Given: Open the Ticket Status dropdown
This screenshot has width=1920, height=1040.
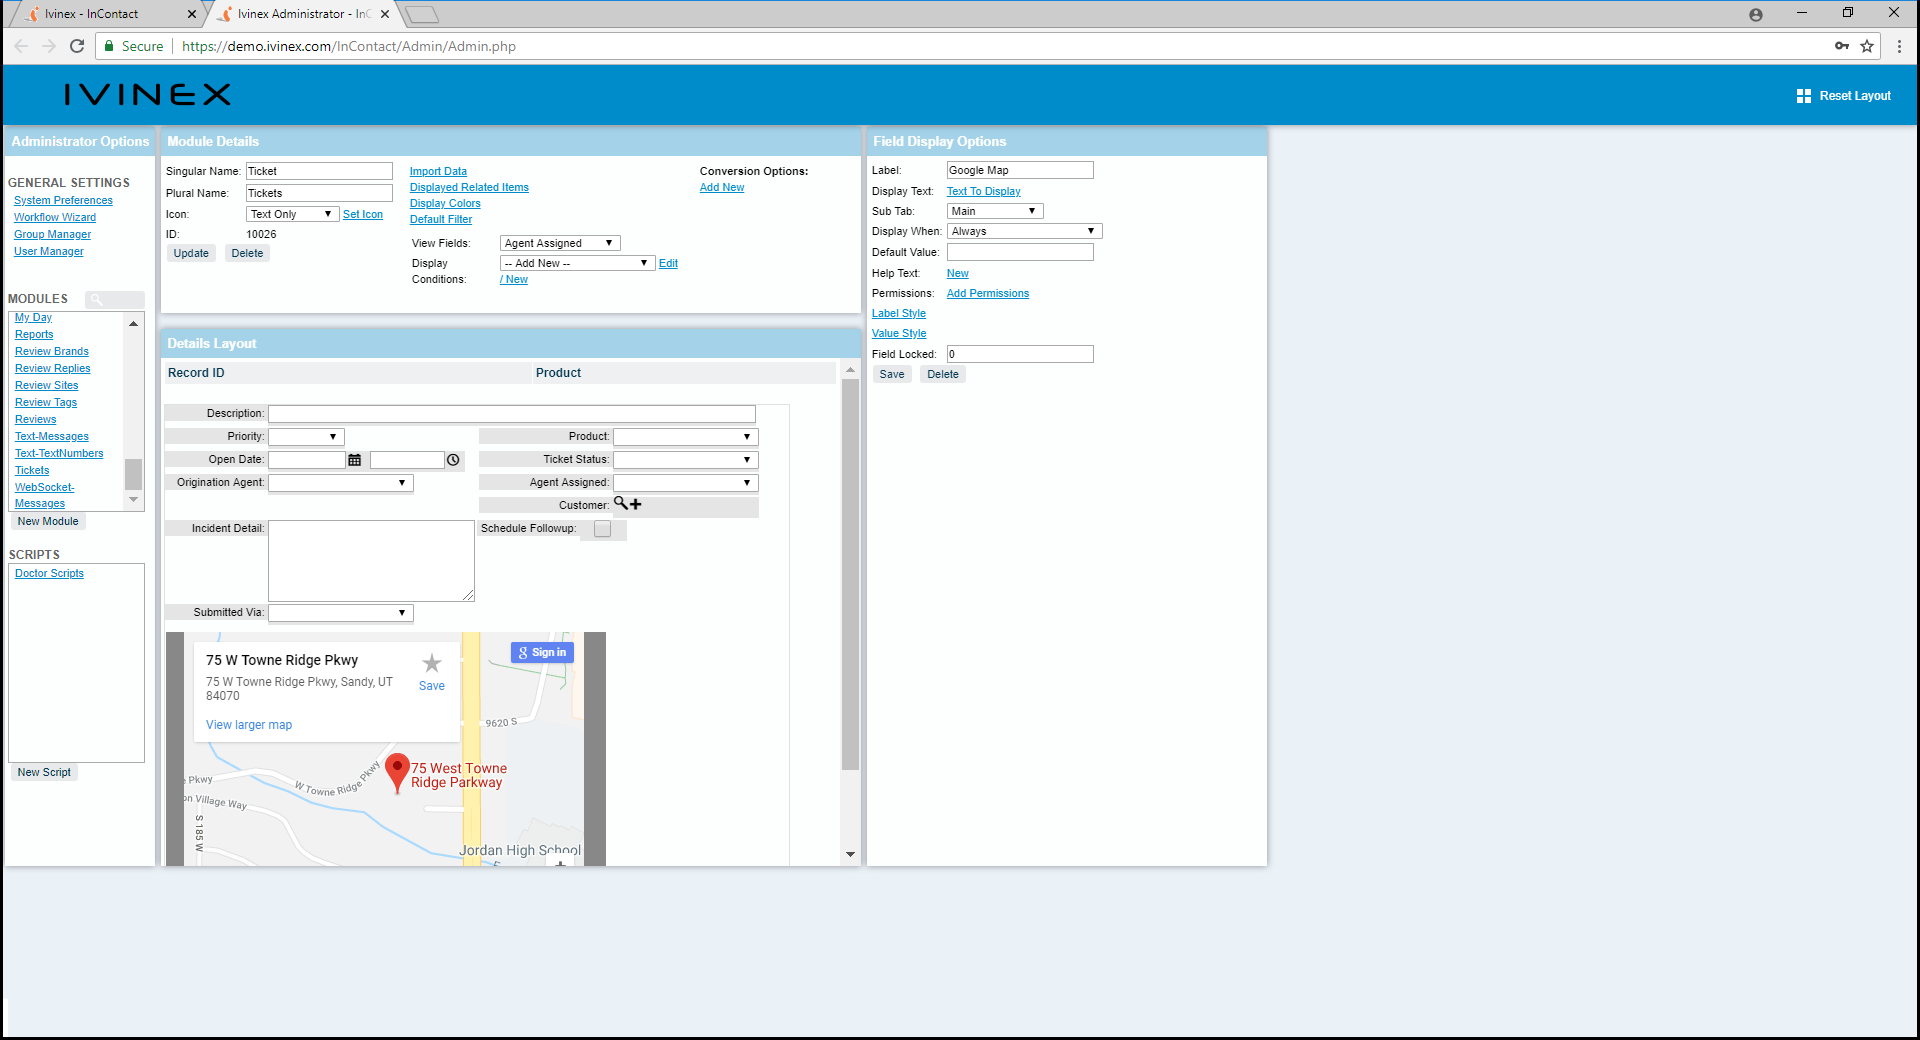Looking at the screenshot, I should 686,460.
